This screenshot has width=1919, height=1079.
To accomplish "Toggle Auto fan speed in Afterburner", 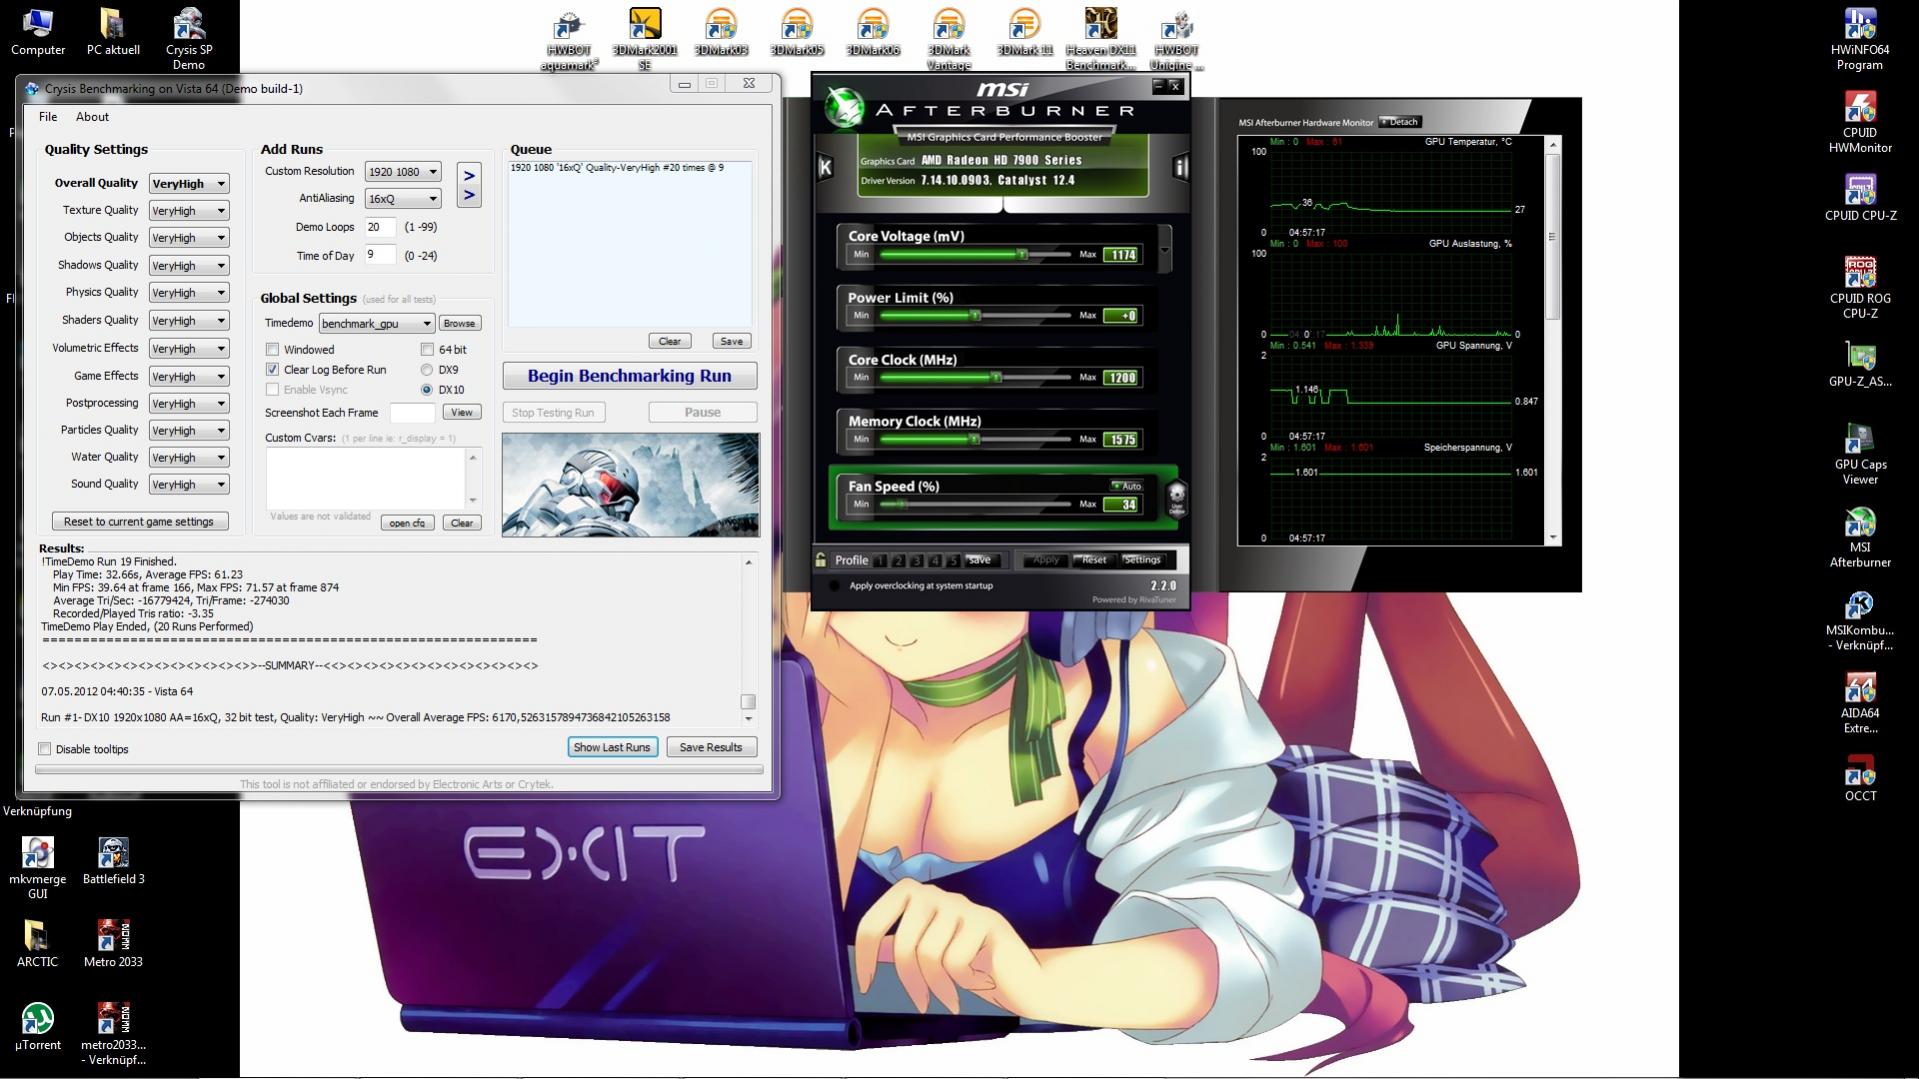I will tap(1127, 486).
